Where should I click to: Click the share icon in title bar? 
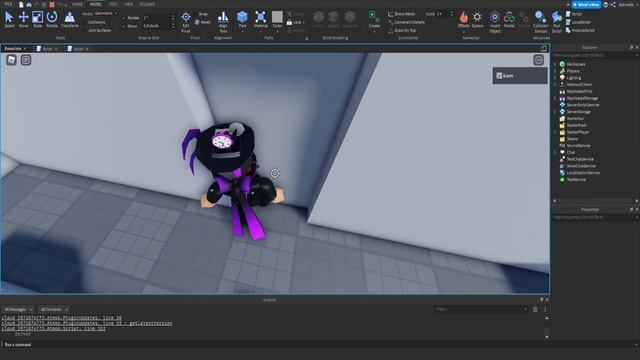pyautogui.click(x=613, y=4)
